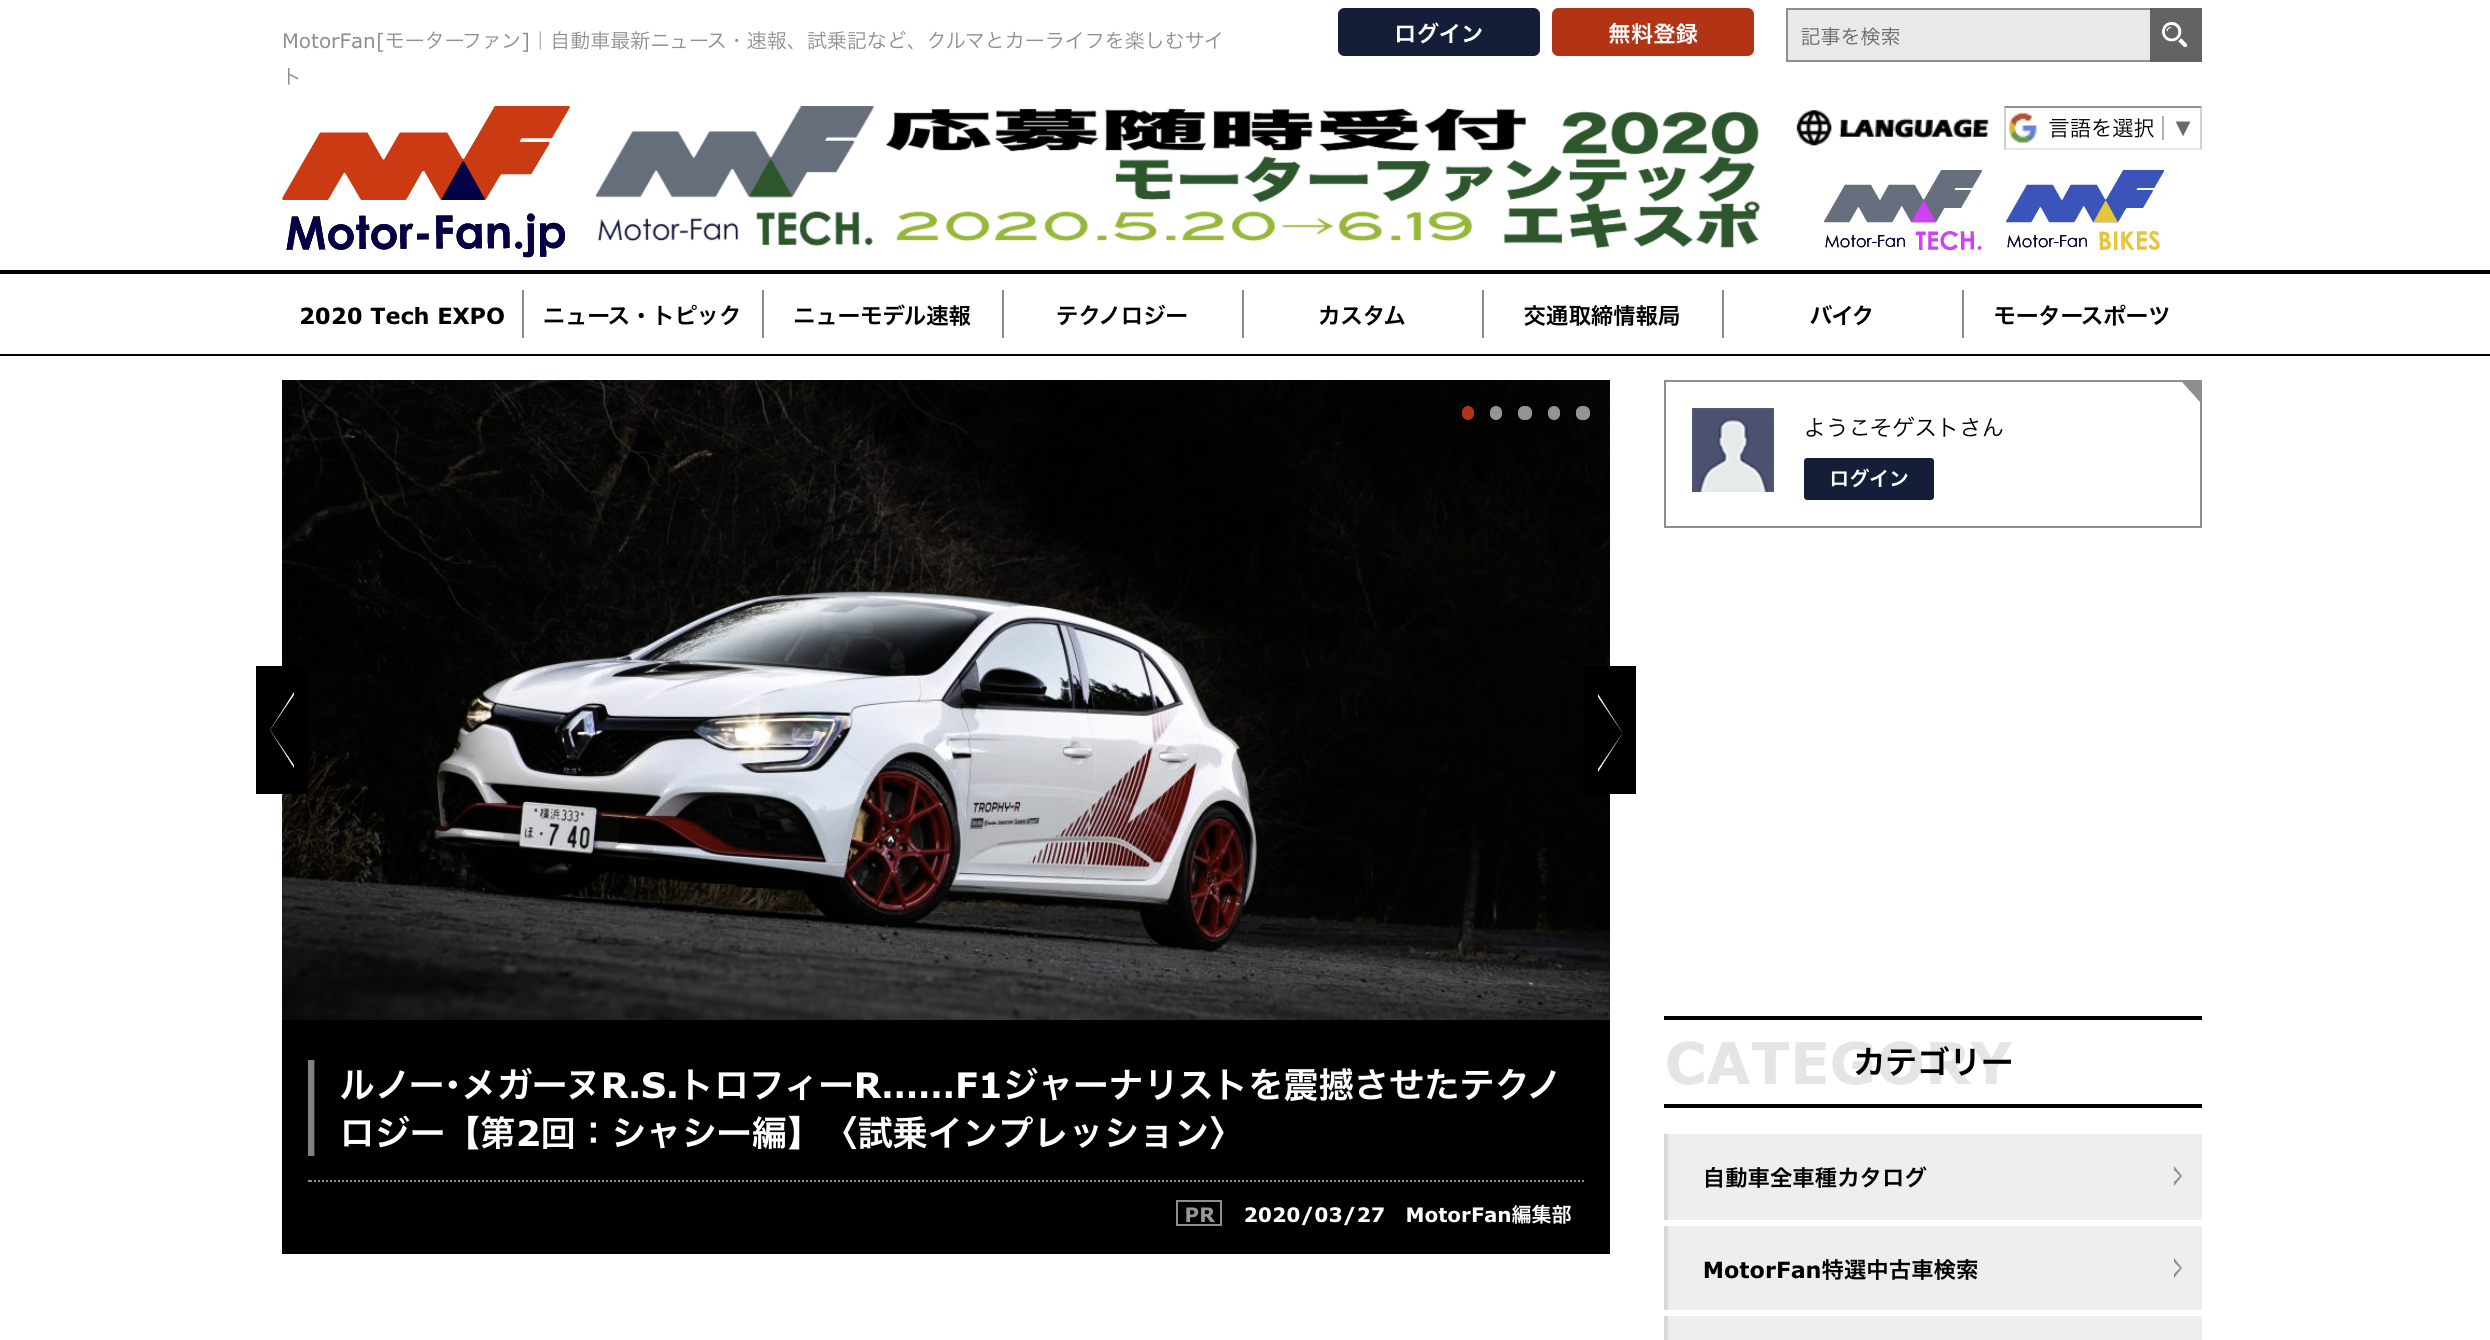Image resolution: width=2490 pixels, height=1340 pixels.
Task: Click the PR label on article
Action: click(x=1198, y=1214)
